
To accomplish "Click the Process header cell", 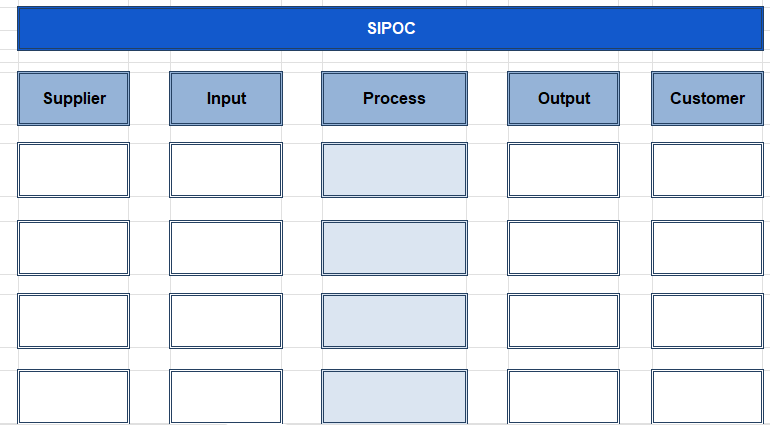I will [x=394, y=98].
